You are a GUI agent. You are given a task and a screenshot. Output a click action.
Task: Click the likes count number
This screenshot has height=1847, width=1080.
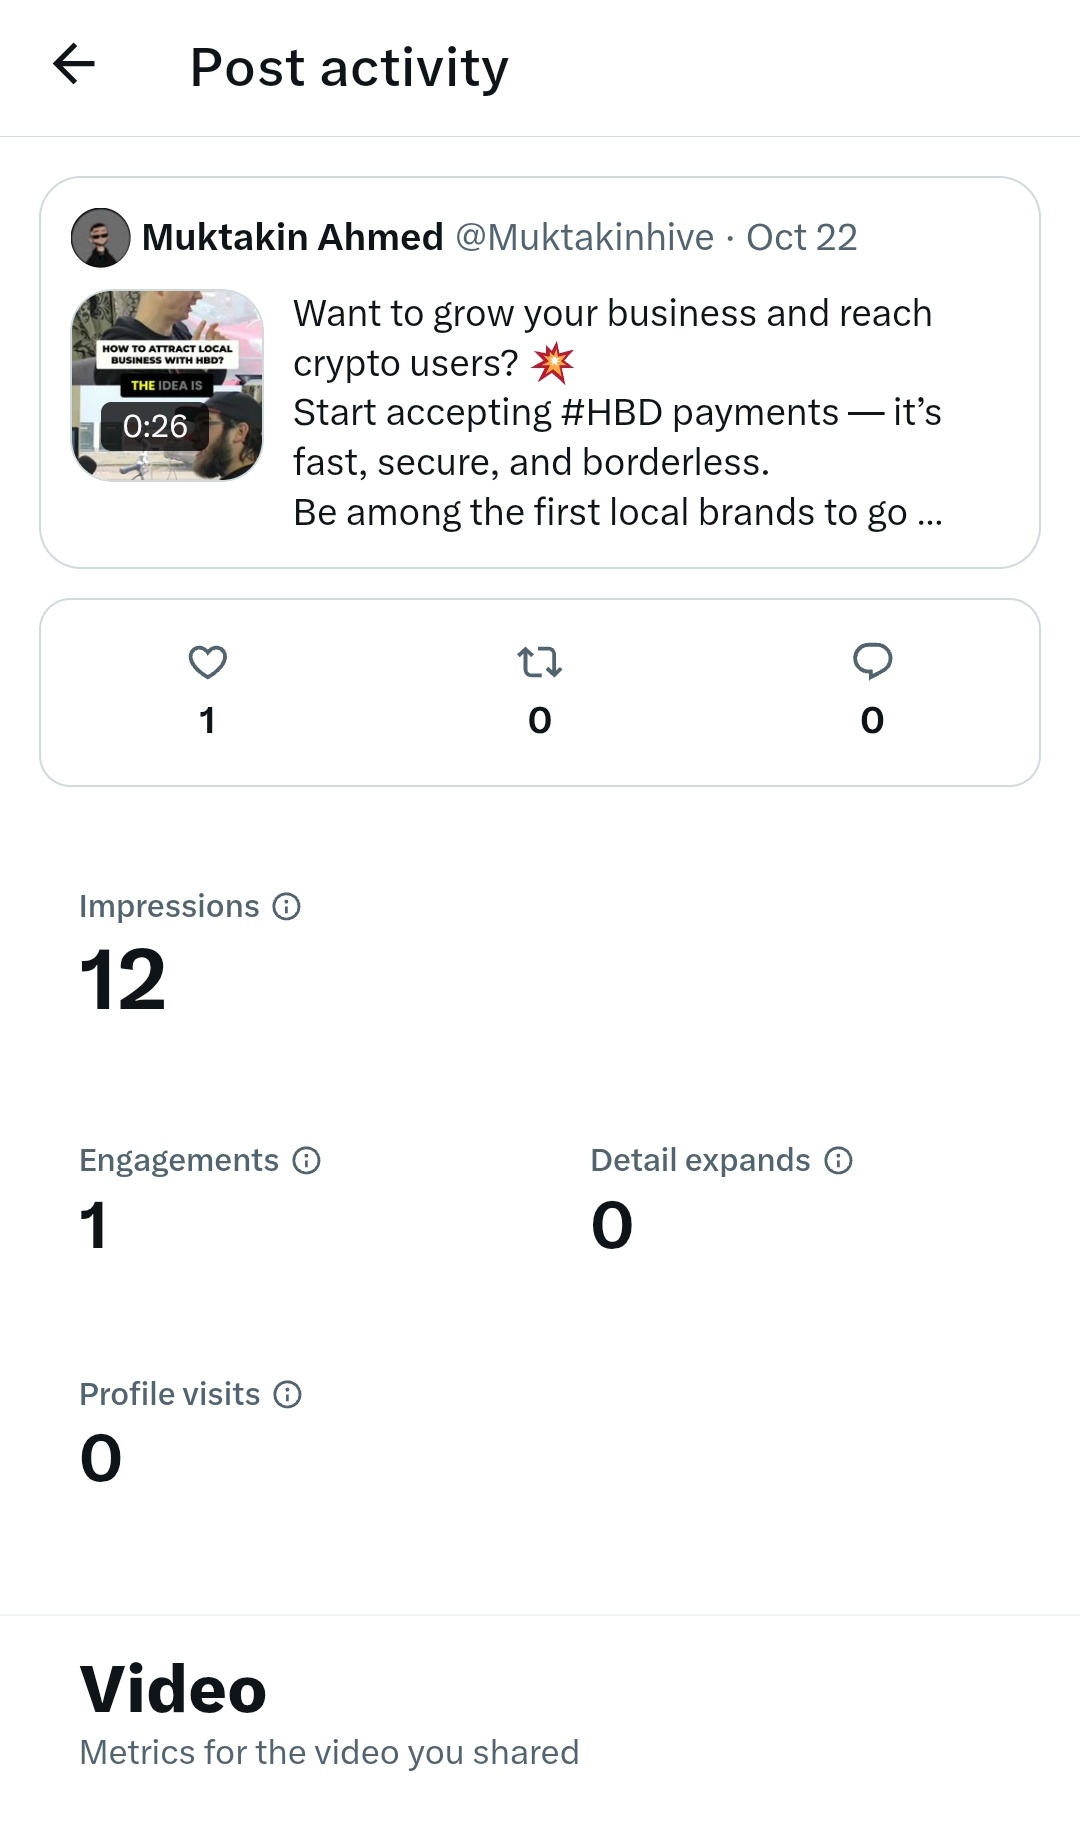[x=207, y=721]
